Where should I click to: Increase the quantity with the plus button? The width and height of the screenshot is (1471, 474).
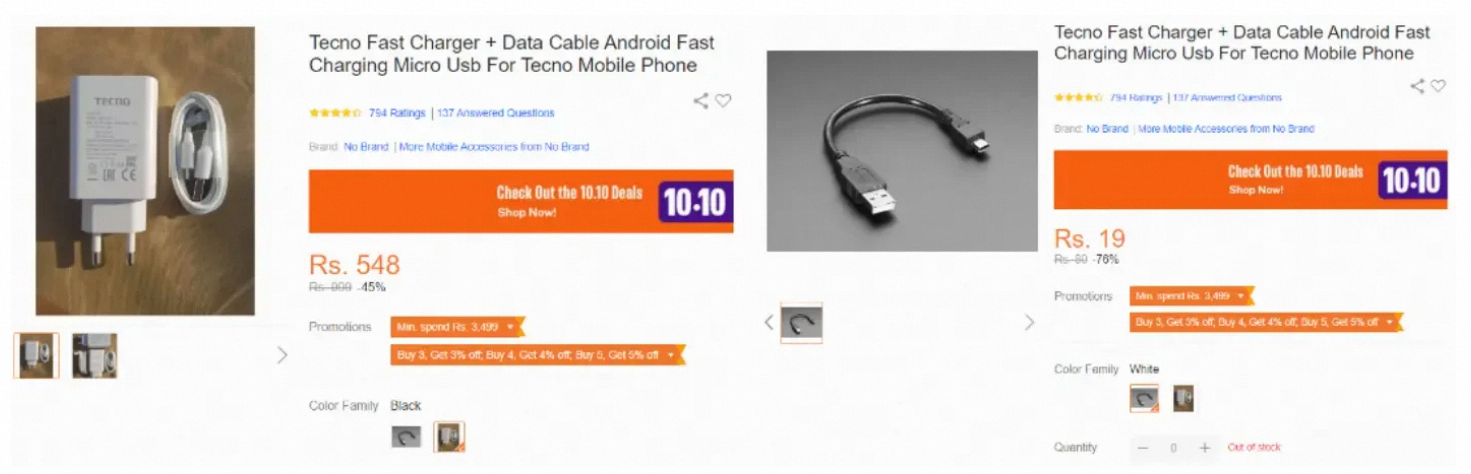pos(1205,448)
